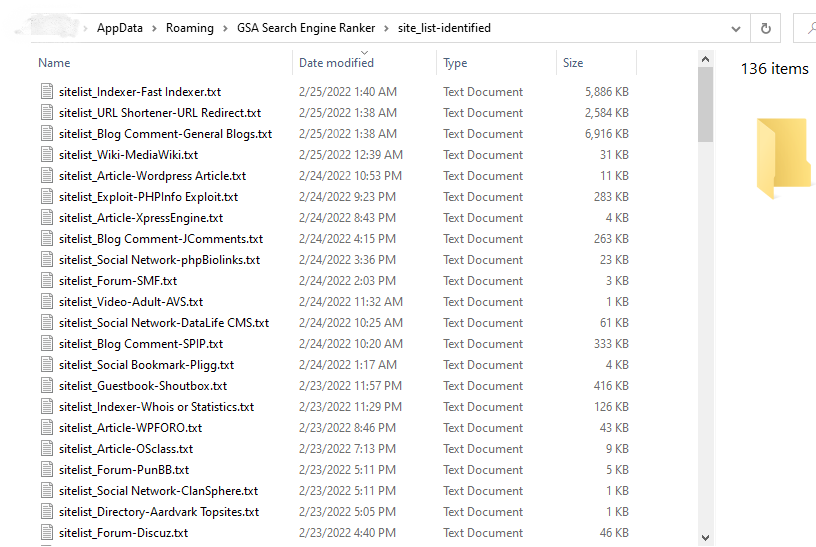
Task: Navigate to Roaming breadcrumb folder
Action: 190,28
